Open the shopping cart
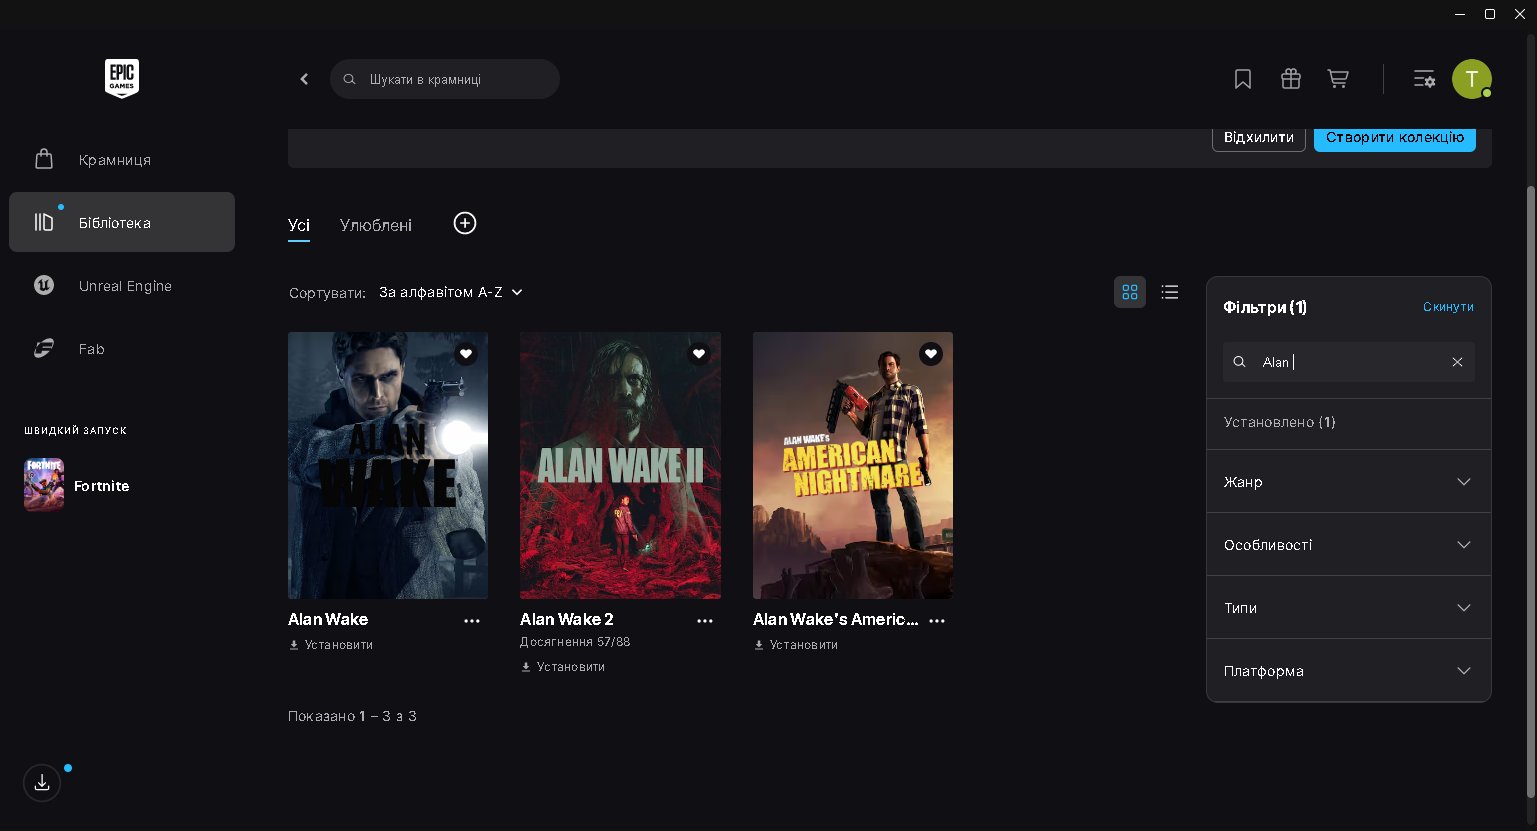 pyautogui.click(x=1338, y=79)
